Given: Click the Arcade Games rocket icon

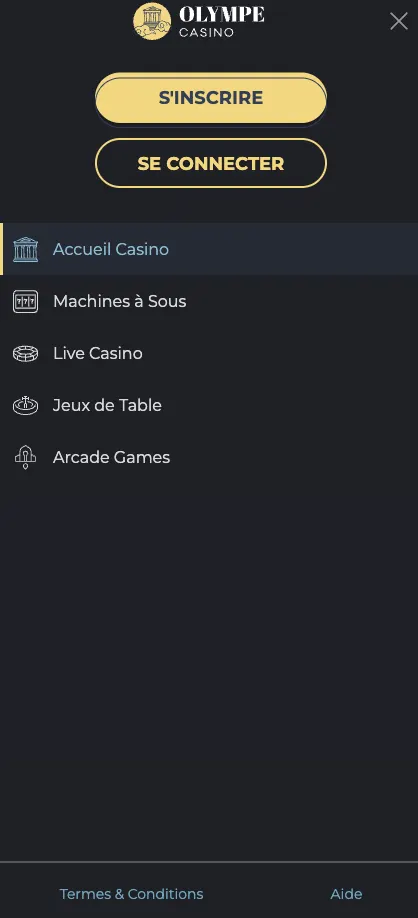Looking at the screenshot, I should click(25, 457).
